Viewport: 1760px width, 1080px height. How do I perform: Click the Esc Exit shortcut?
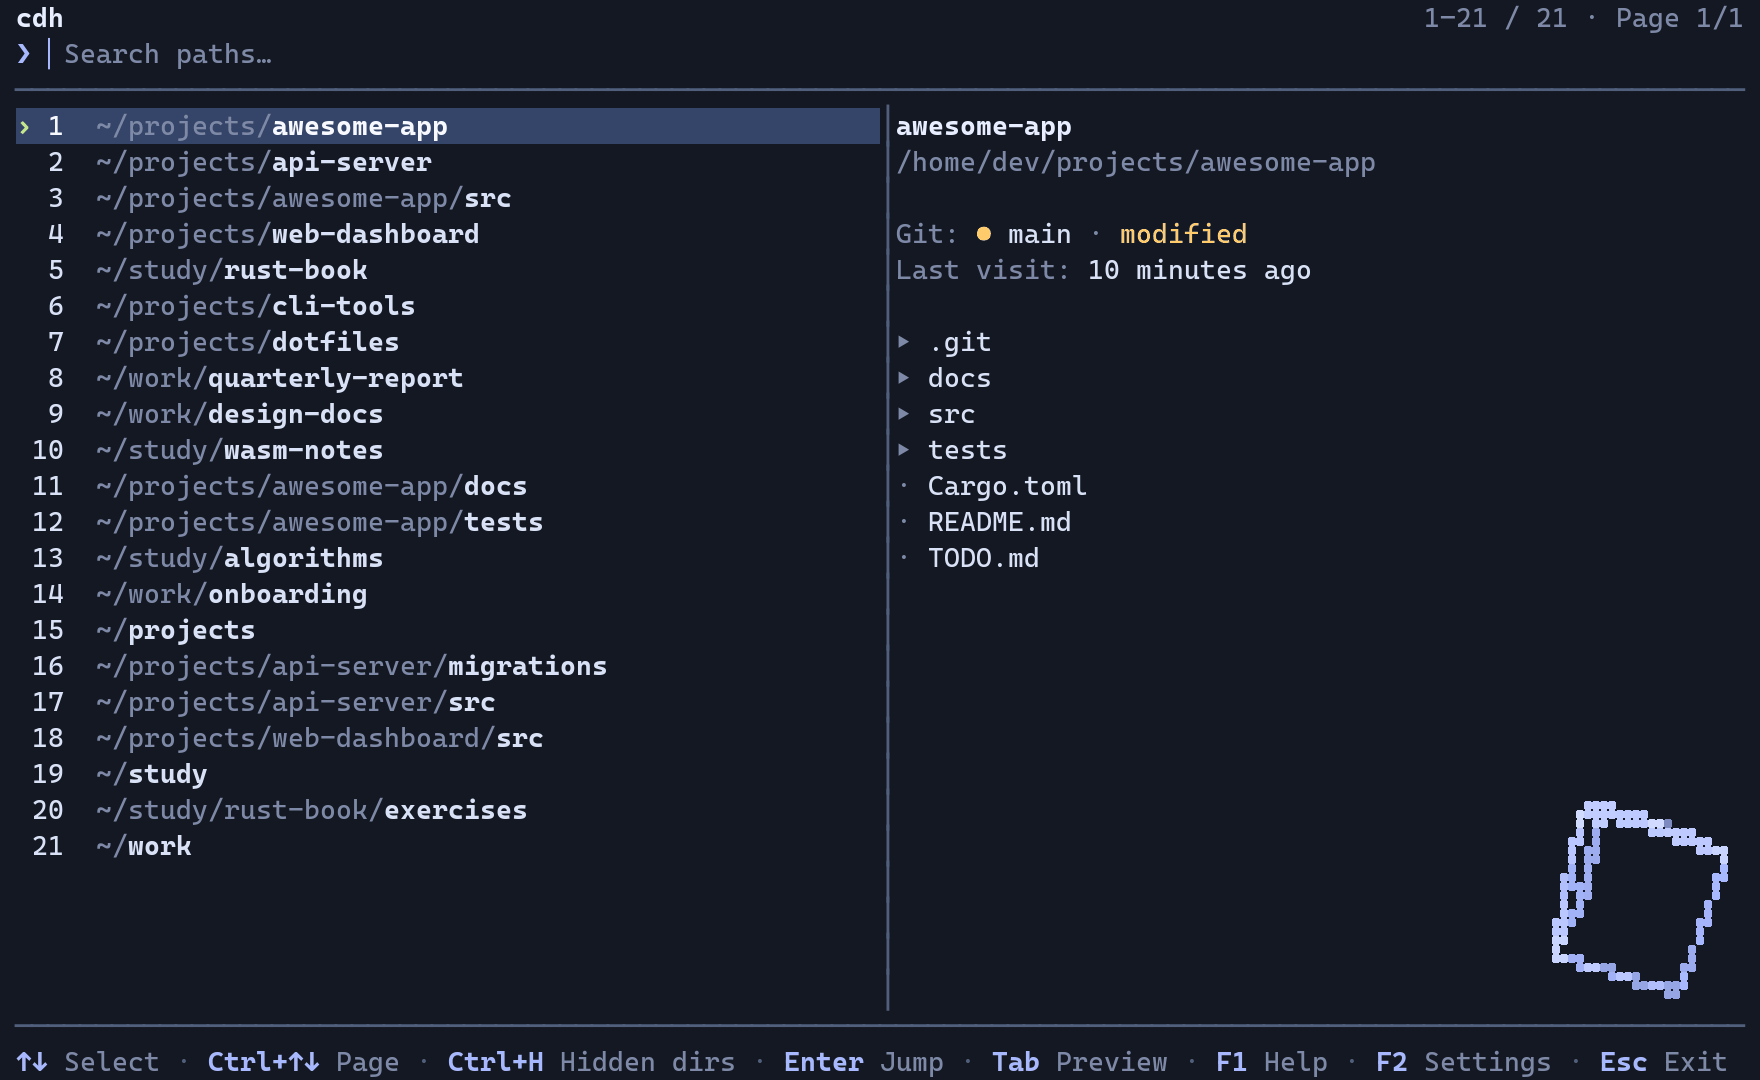click(1664, 1062)
